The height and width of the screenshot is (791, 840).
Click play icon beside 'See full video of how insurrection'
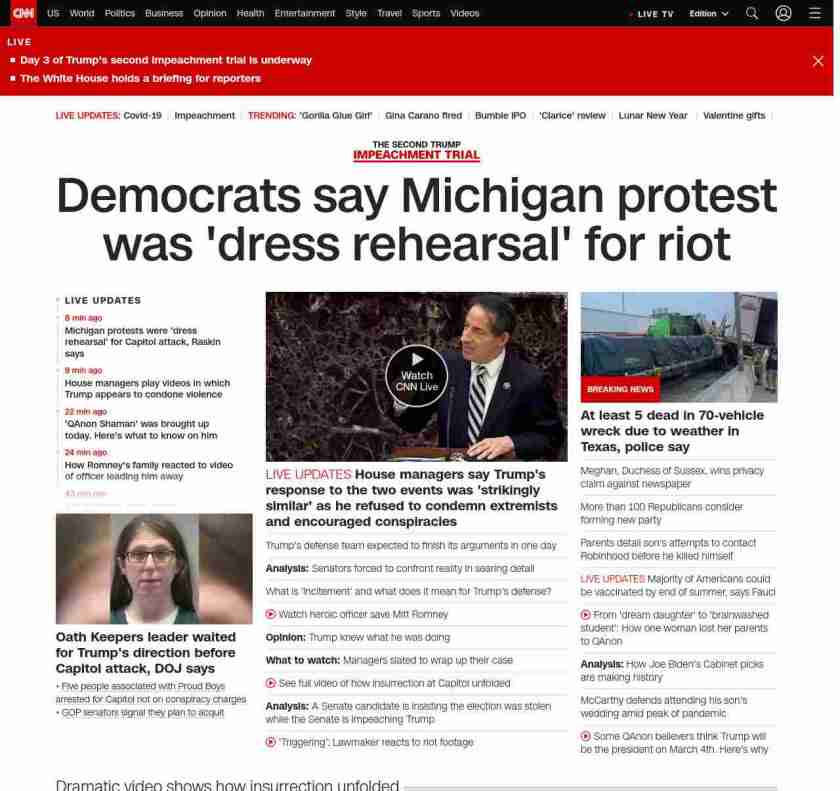click(x=271, y=683)
